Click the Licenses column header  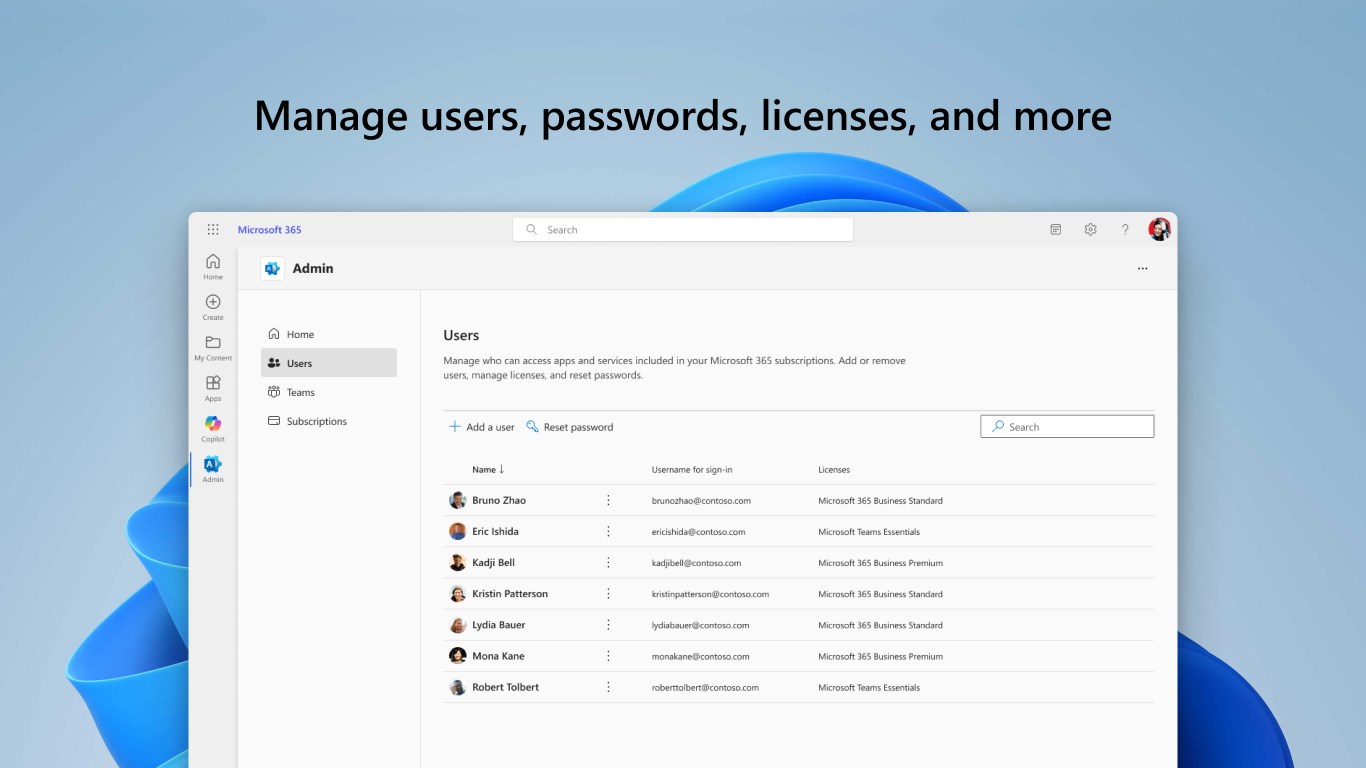(834, 470)
